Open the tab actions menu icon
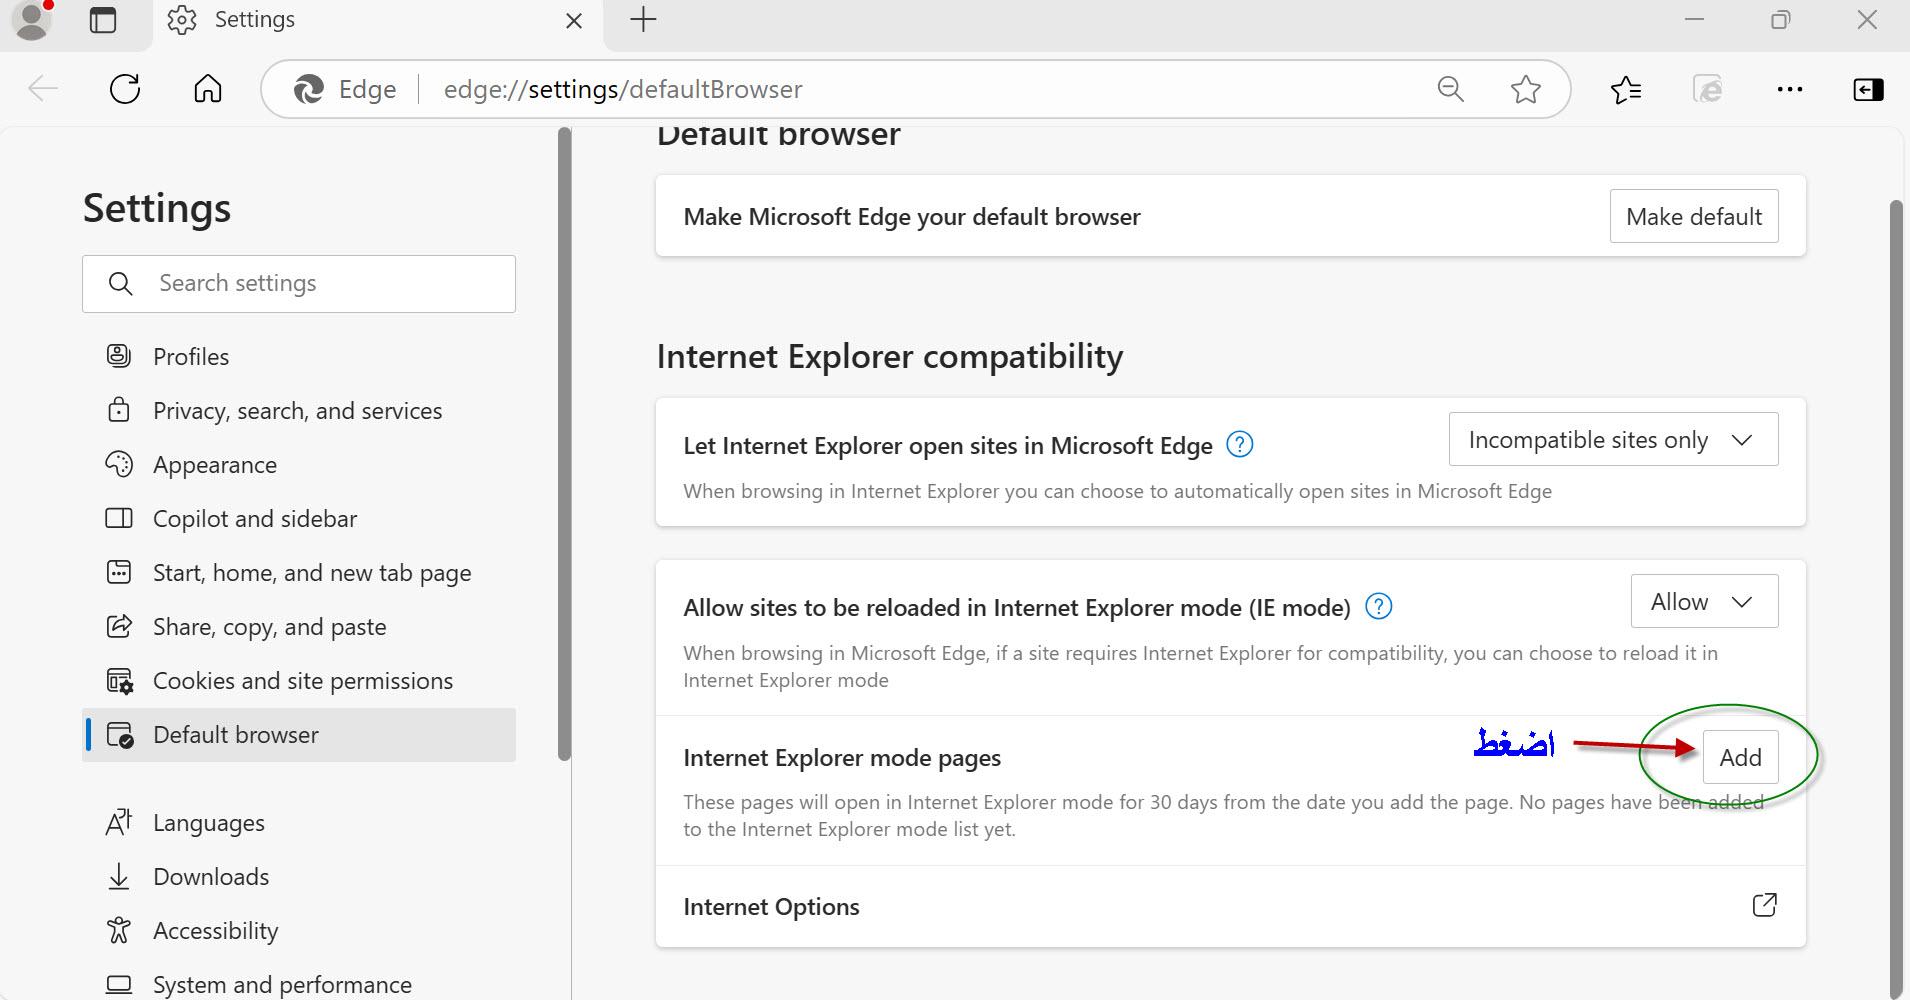This screenshot has height=1000, width=1910. pyautogui.click(x=103, y=20)
